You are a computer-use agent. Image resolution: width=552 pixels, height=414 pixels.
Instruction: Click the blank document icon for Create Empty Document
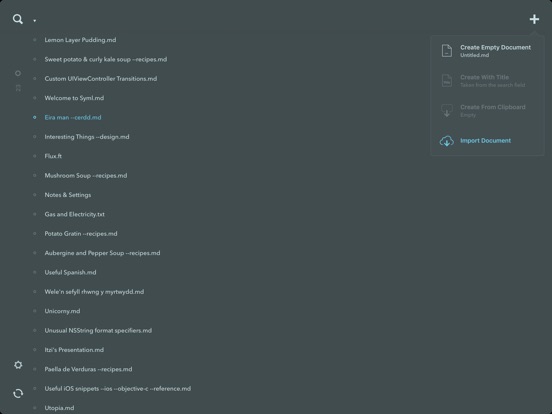coord(447,51)
